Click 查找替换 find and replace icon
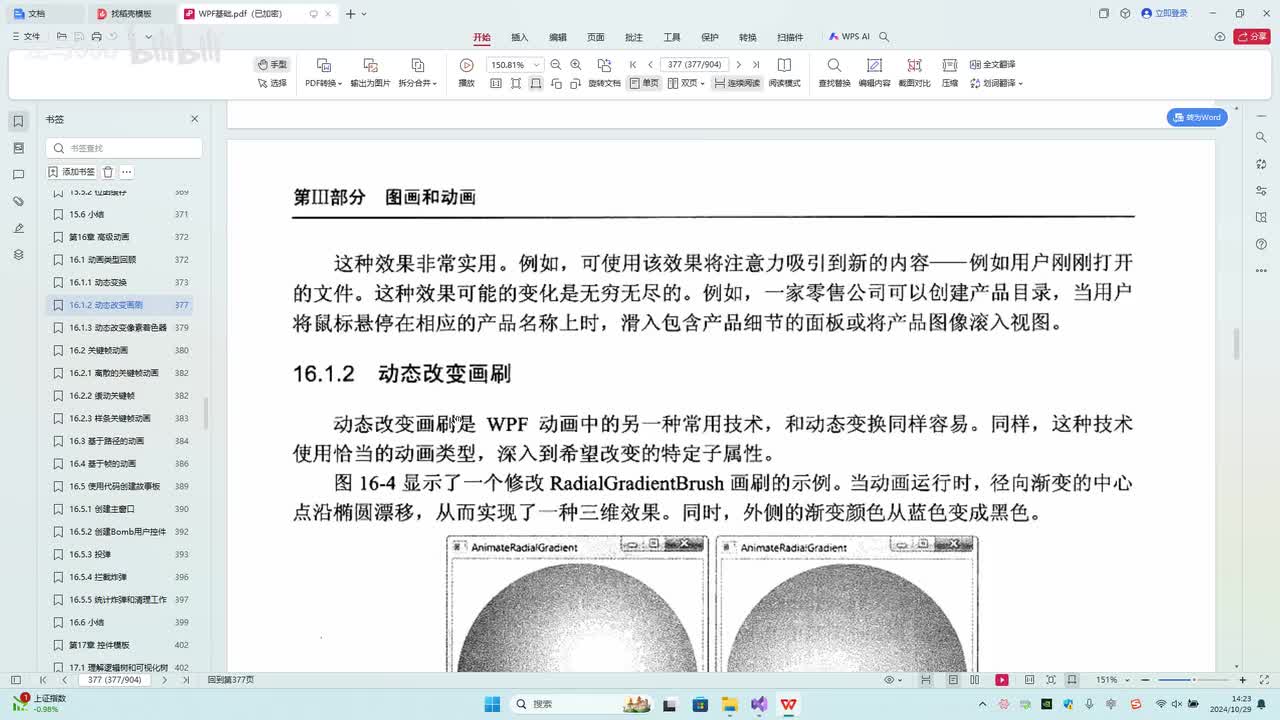This screenshot has height=720, width=1280. point(834,65)
